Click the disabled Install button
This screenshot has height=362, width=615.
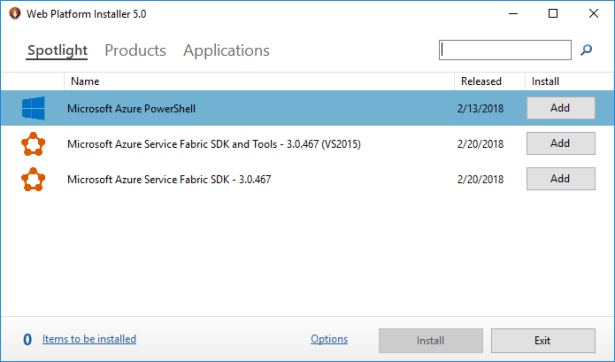tap(431, 340)
